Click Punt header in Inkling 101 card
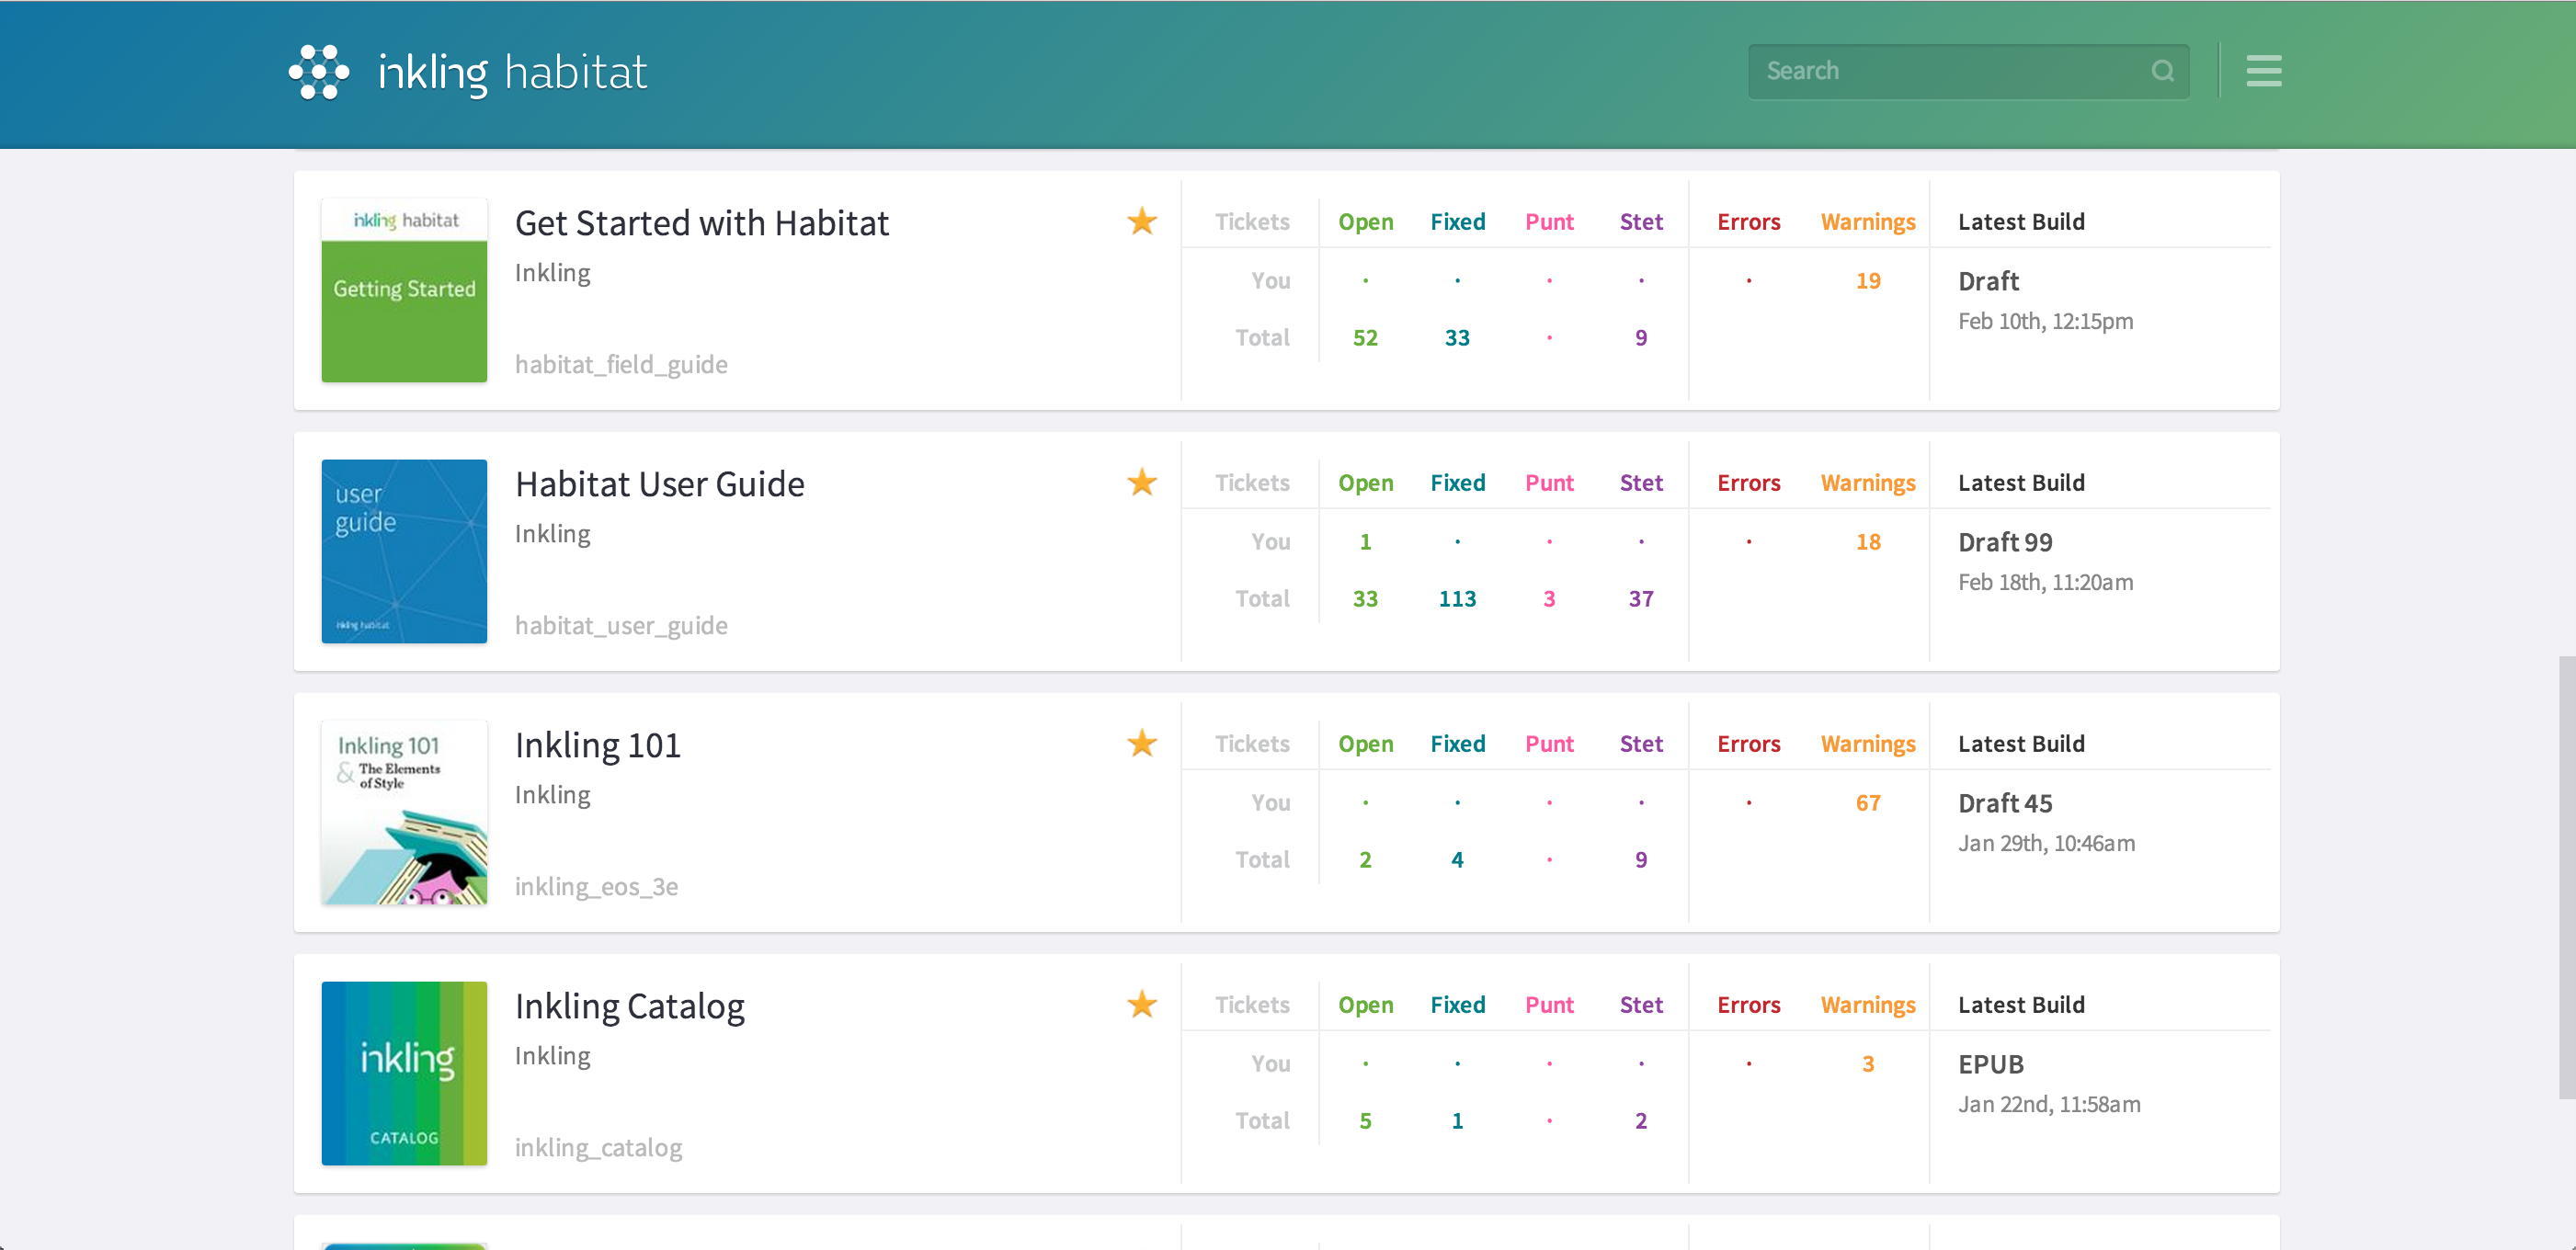 1549,744
